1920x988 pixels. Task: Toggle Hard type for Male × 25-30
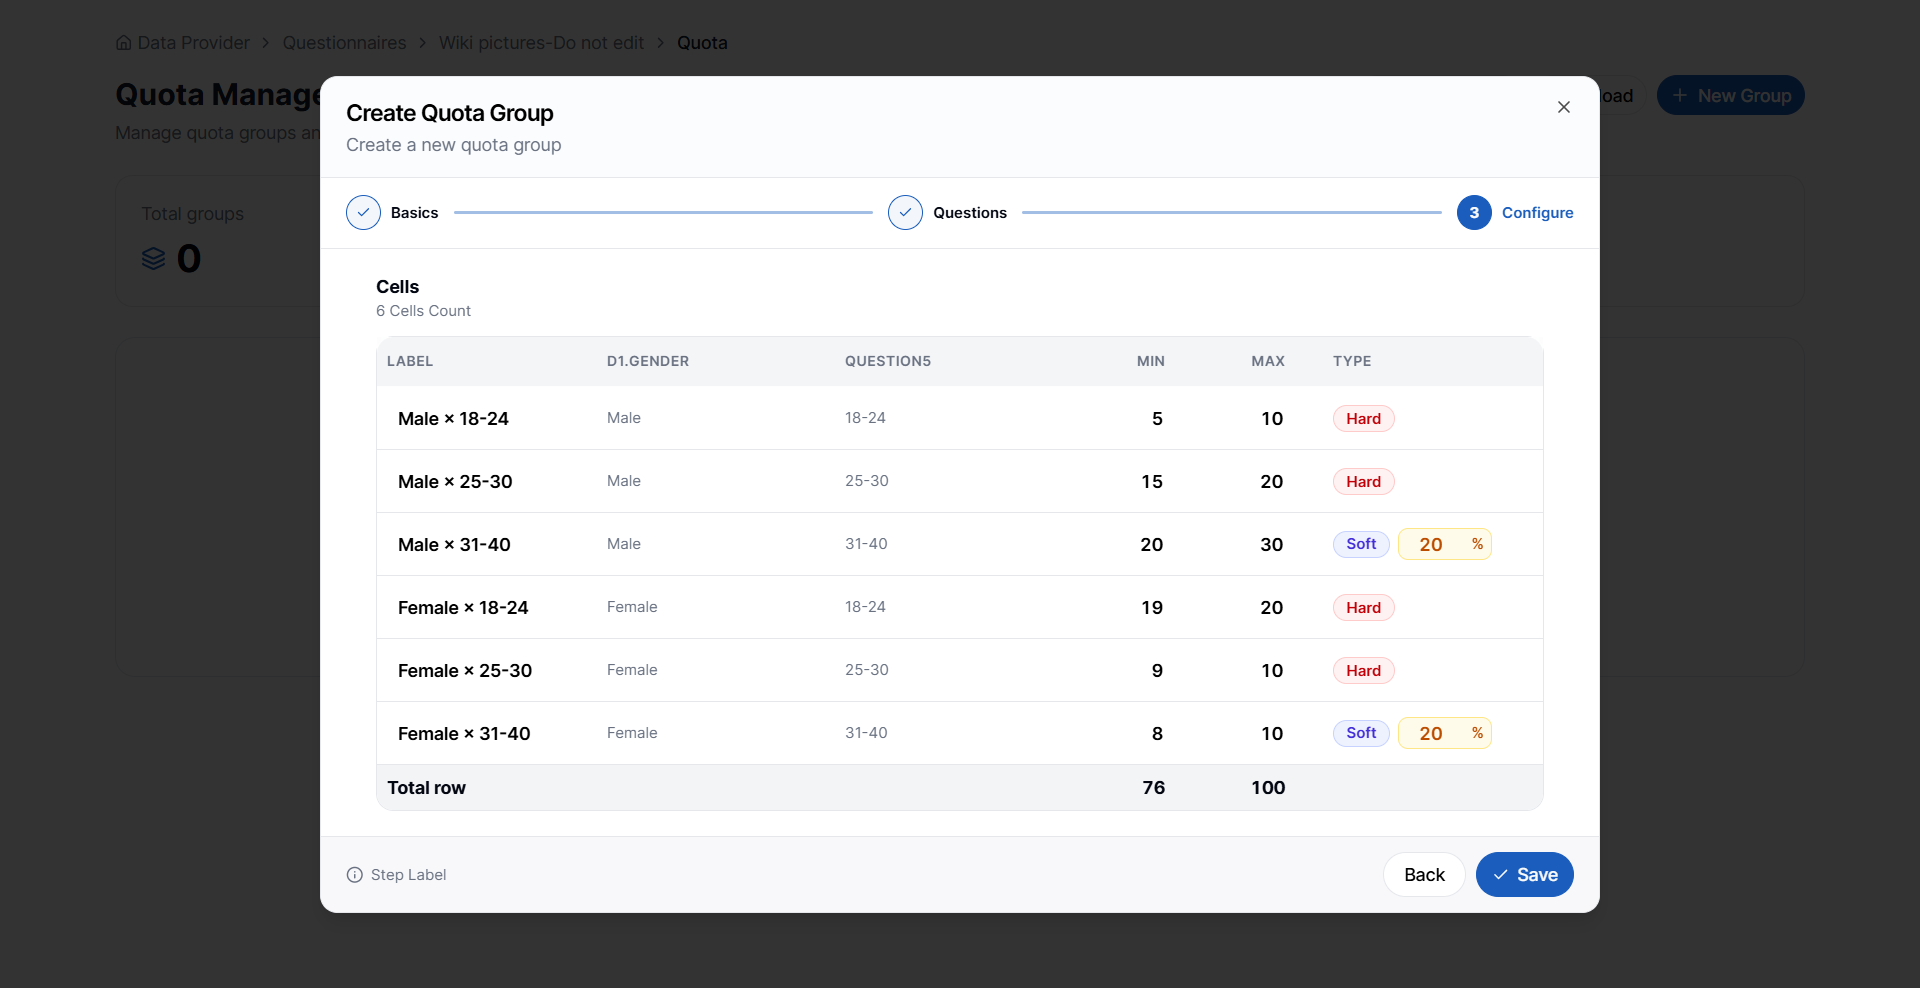pos(1364,482)
